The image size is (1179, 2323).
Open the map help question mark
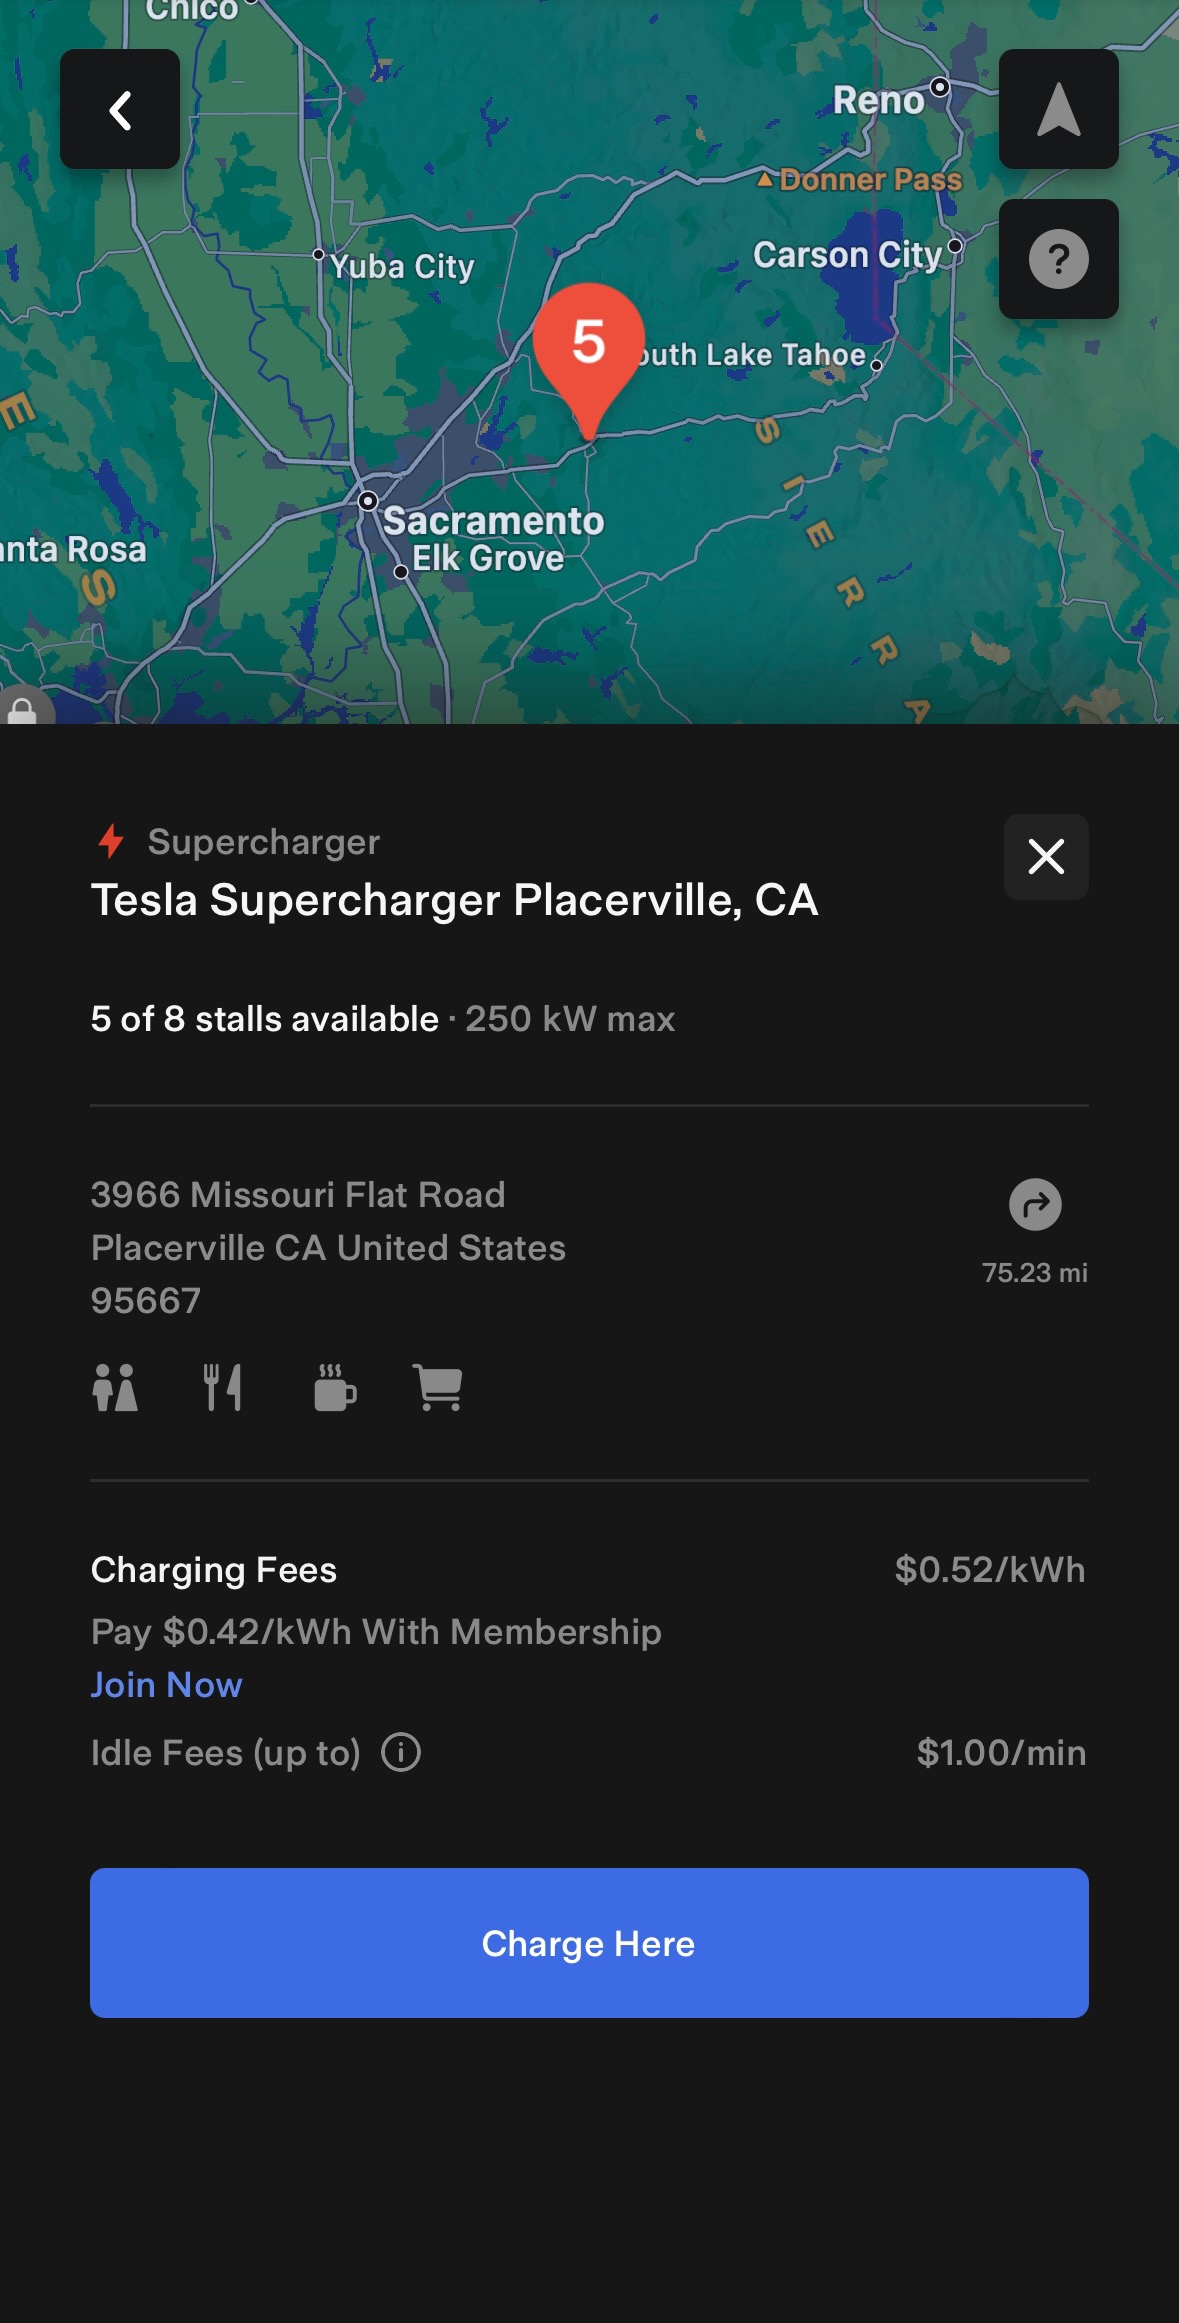pyautogui.click(x=1058, y=259)
